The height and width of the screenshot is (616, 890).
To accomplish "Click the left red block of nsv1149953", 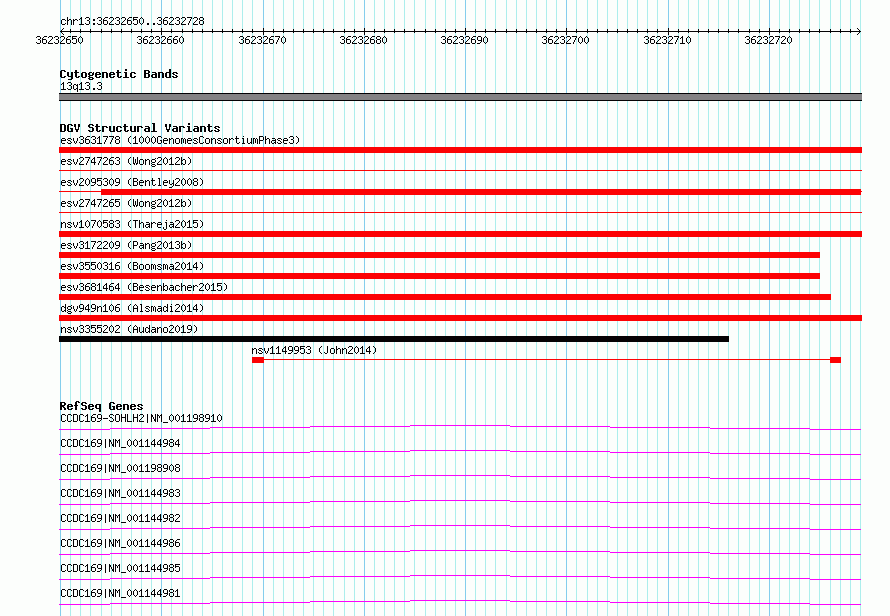I will [258, 360].
